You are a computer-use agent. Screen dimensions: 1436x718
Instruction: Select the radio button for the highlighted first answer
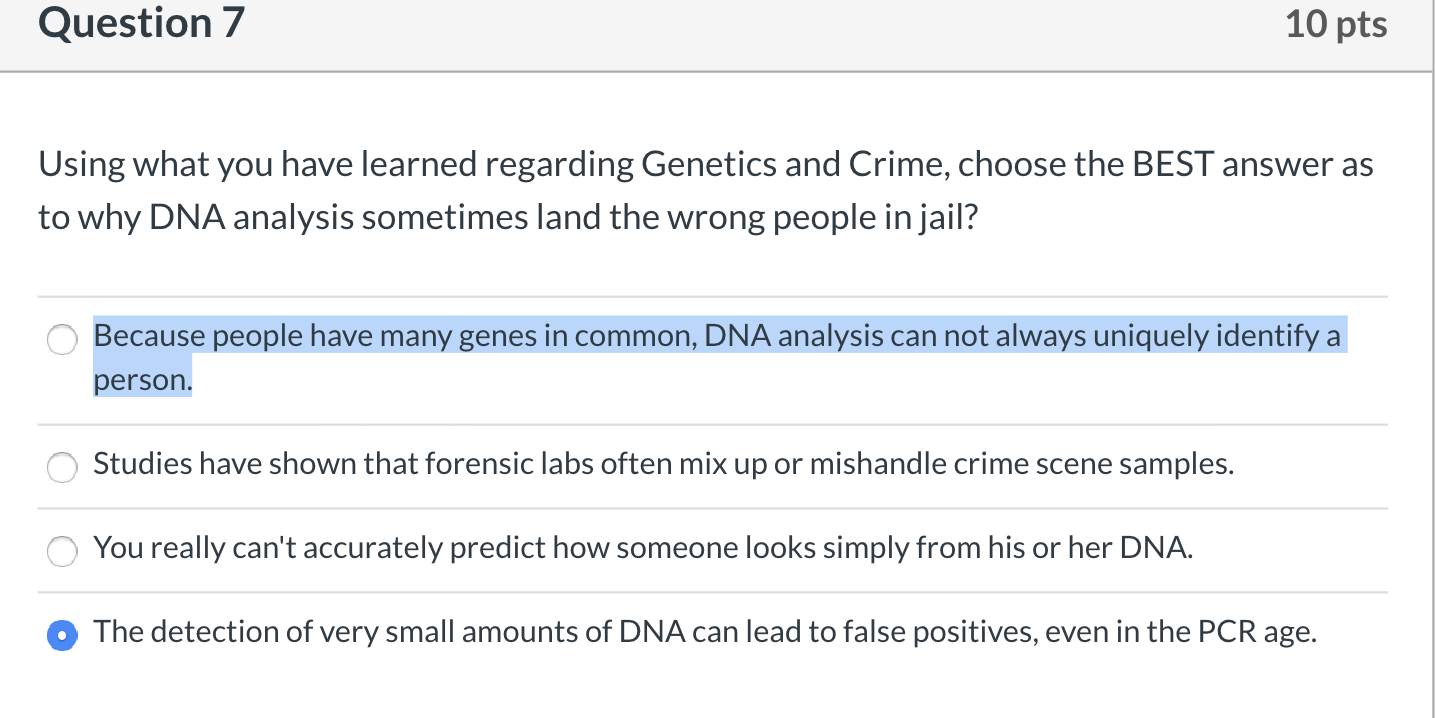(x=62, y=339)
